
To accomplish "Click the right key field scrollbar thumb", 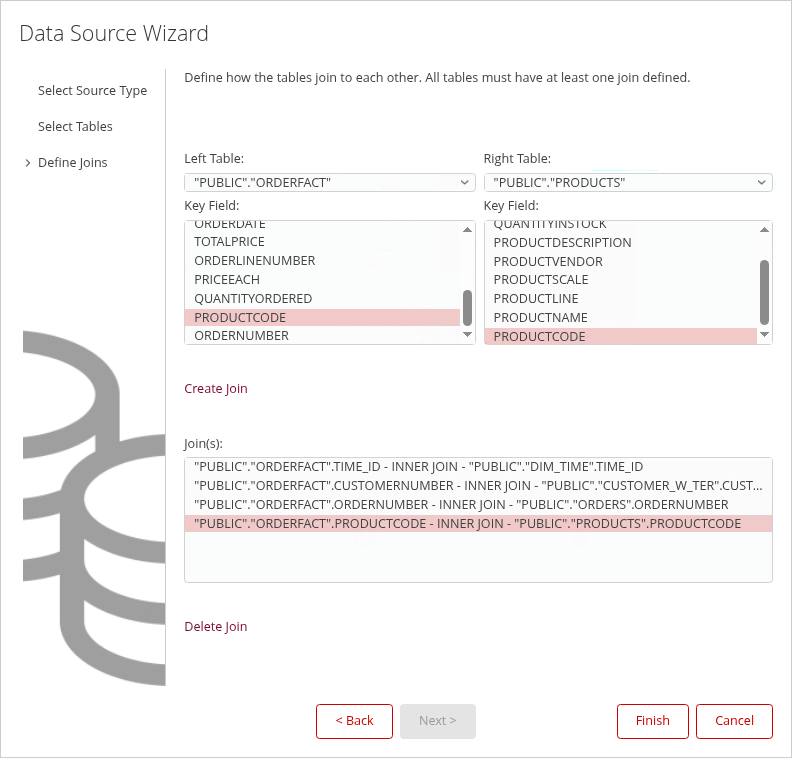I will click(x=765, y=291).
